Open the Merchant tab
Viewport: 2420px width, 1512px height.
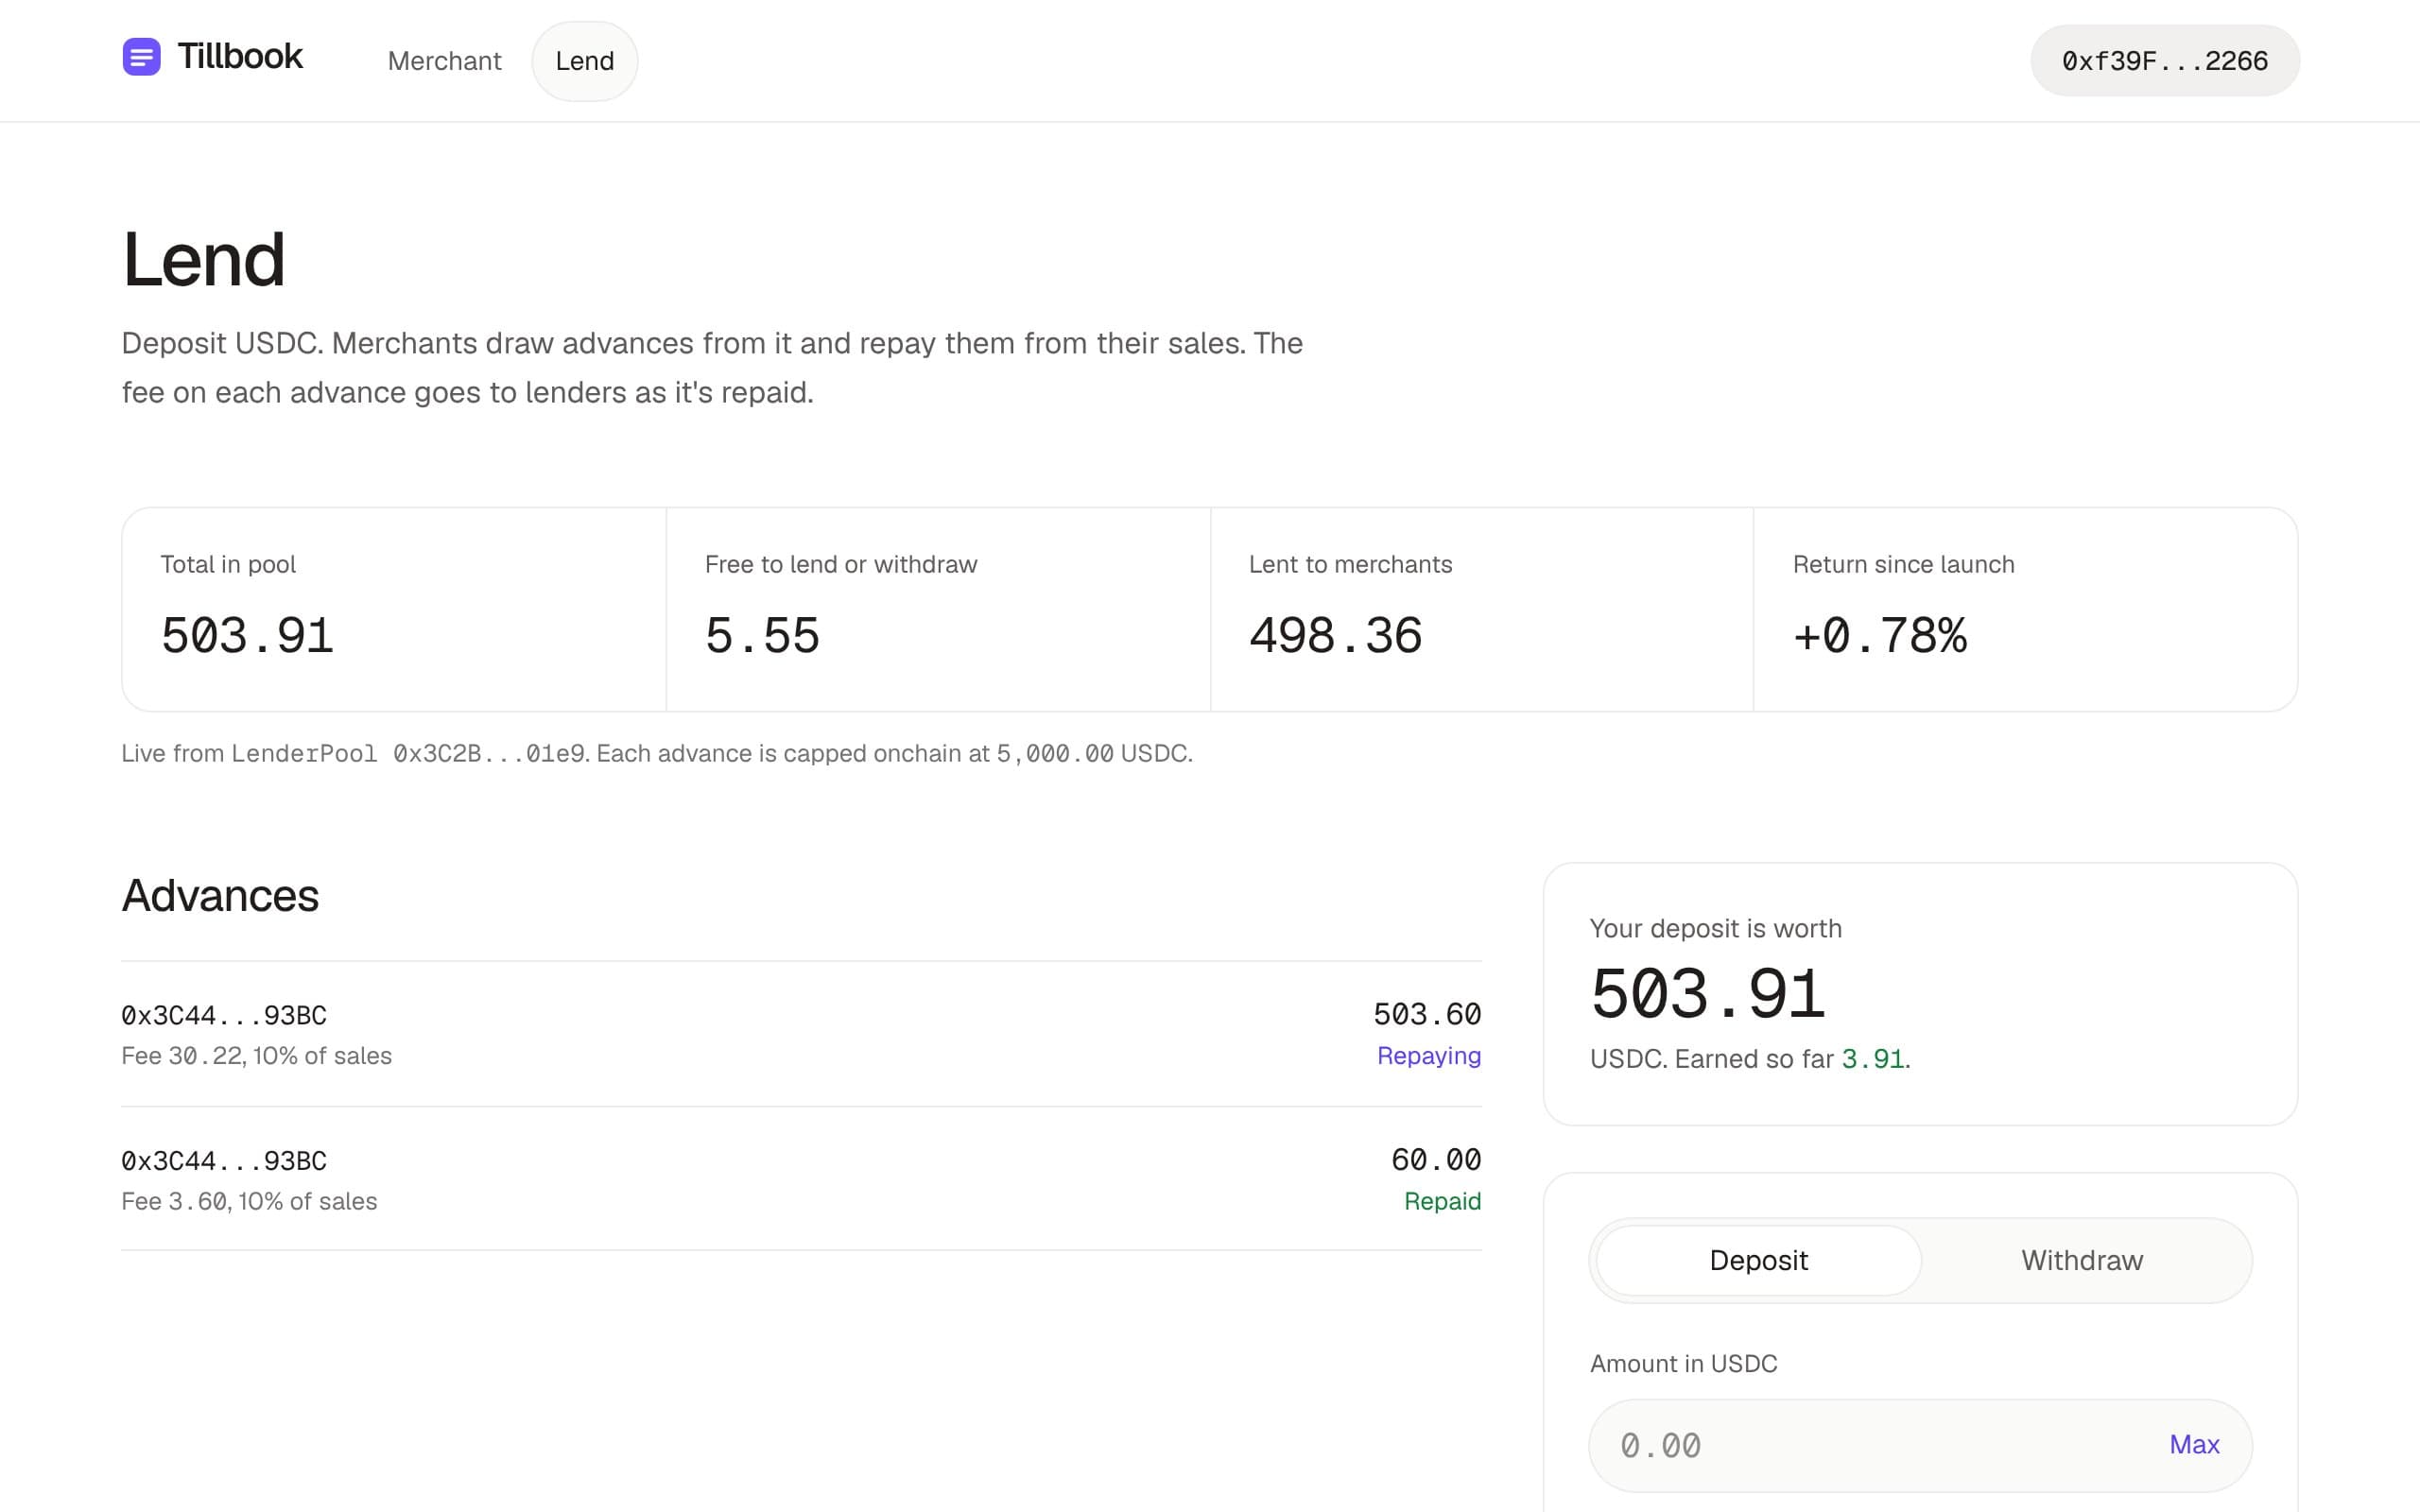(444, 61)
